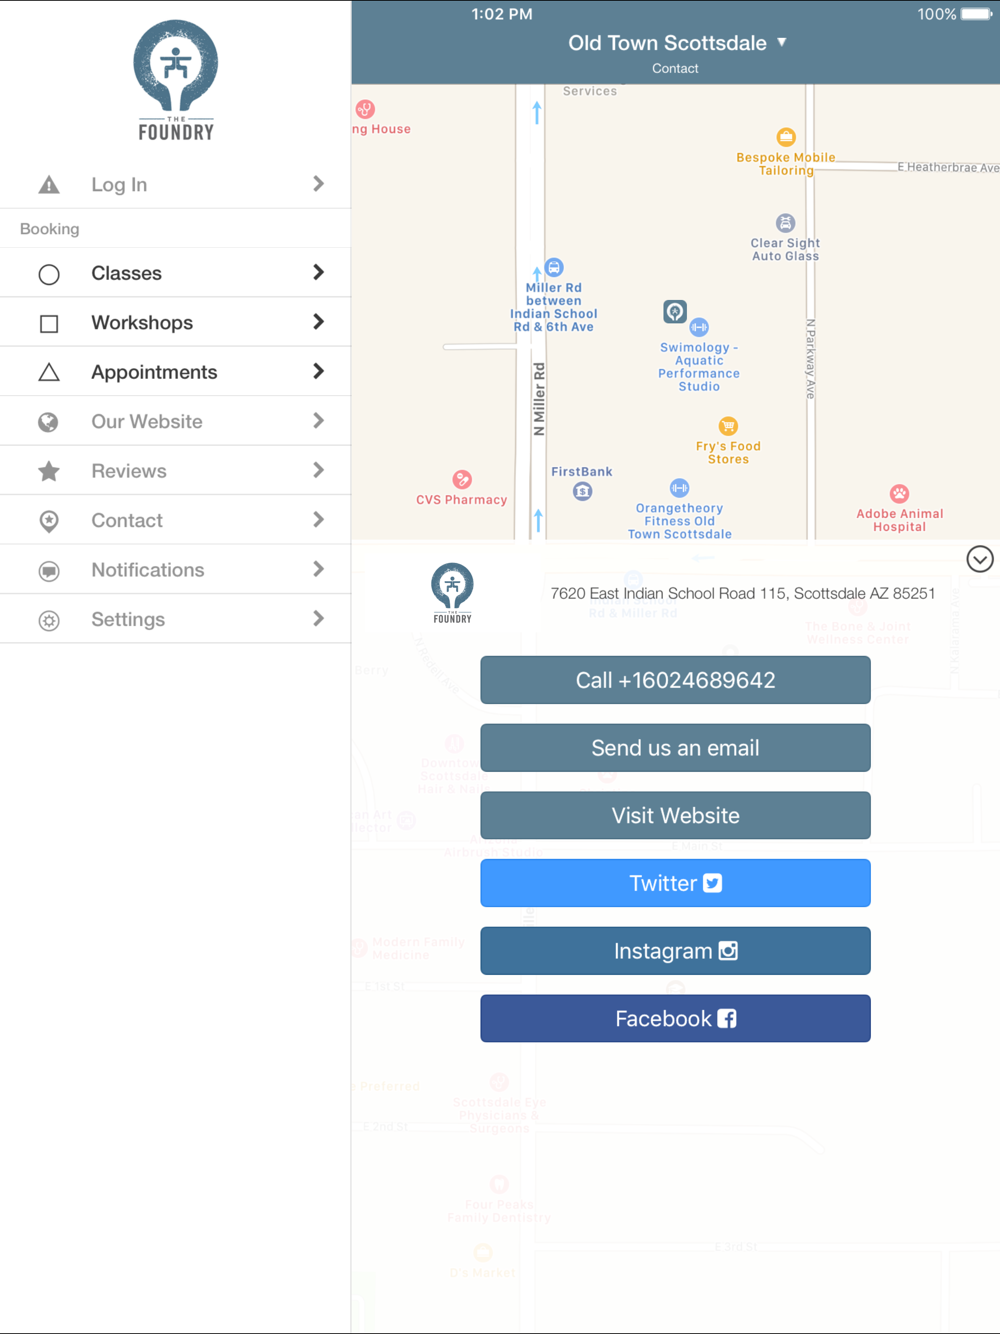Tap The Foundry logo in the sidebar
1000x1334 pixels.
coord(176,80)
